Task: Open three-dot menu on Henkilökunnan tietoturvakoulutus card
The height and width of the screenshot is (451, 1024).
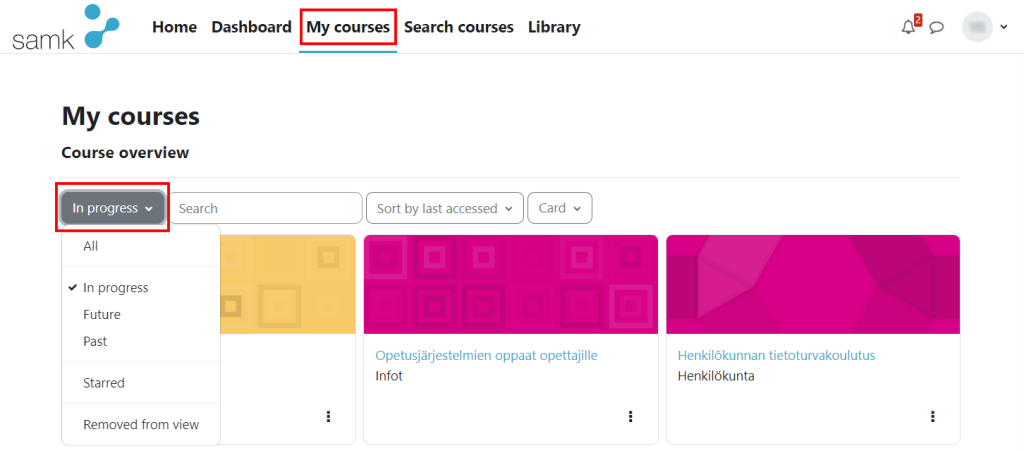Action: click(933, 416)
